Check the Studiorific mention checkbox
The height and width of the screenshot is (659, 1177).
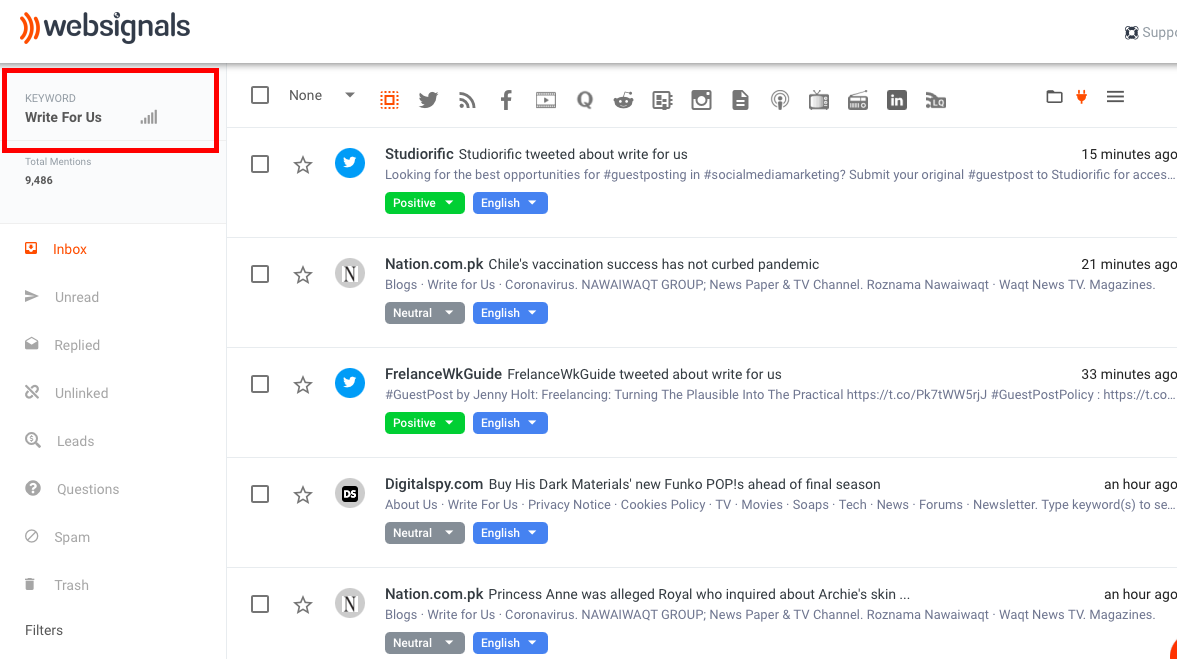260,164
